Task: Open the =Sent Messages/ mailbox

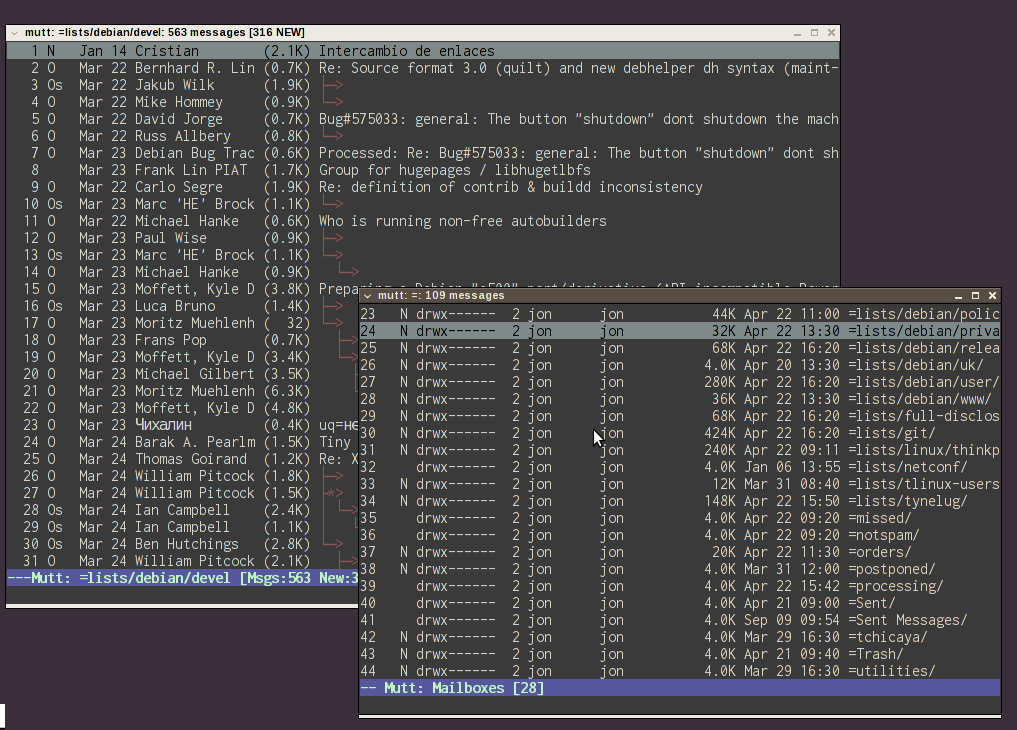Action: [x=907, y=620]
